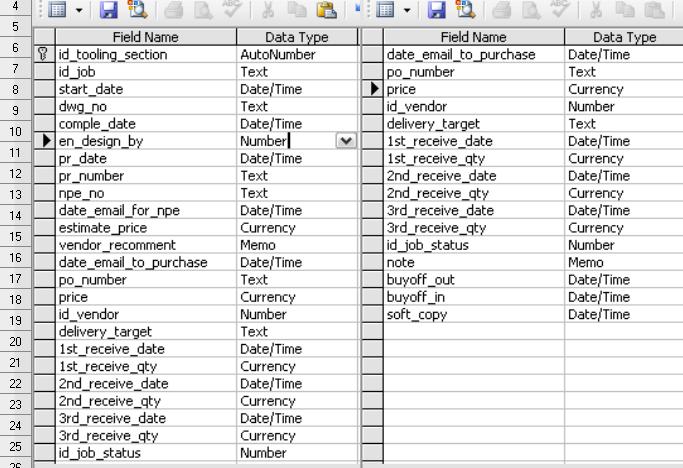Select the start_date field name
The width and height of the screenshot is (683, 468).
91,89
